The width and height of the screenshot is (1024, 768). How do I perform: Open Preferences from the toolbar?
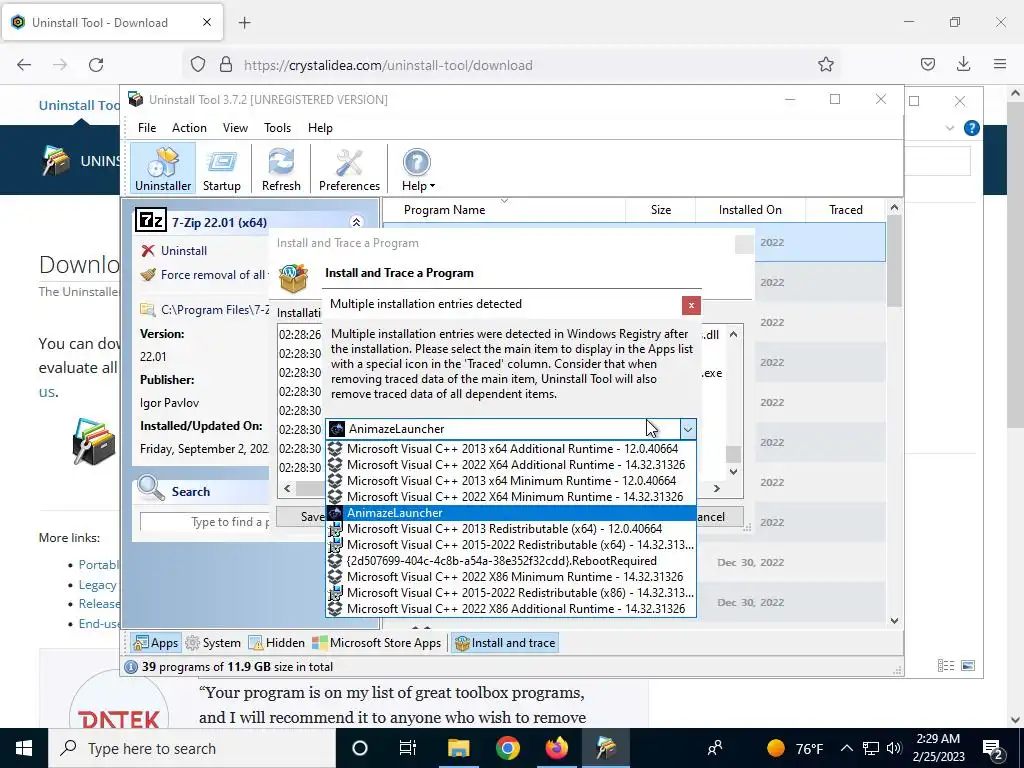tap(349, 168)
